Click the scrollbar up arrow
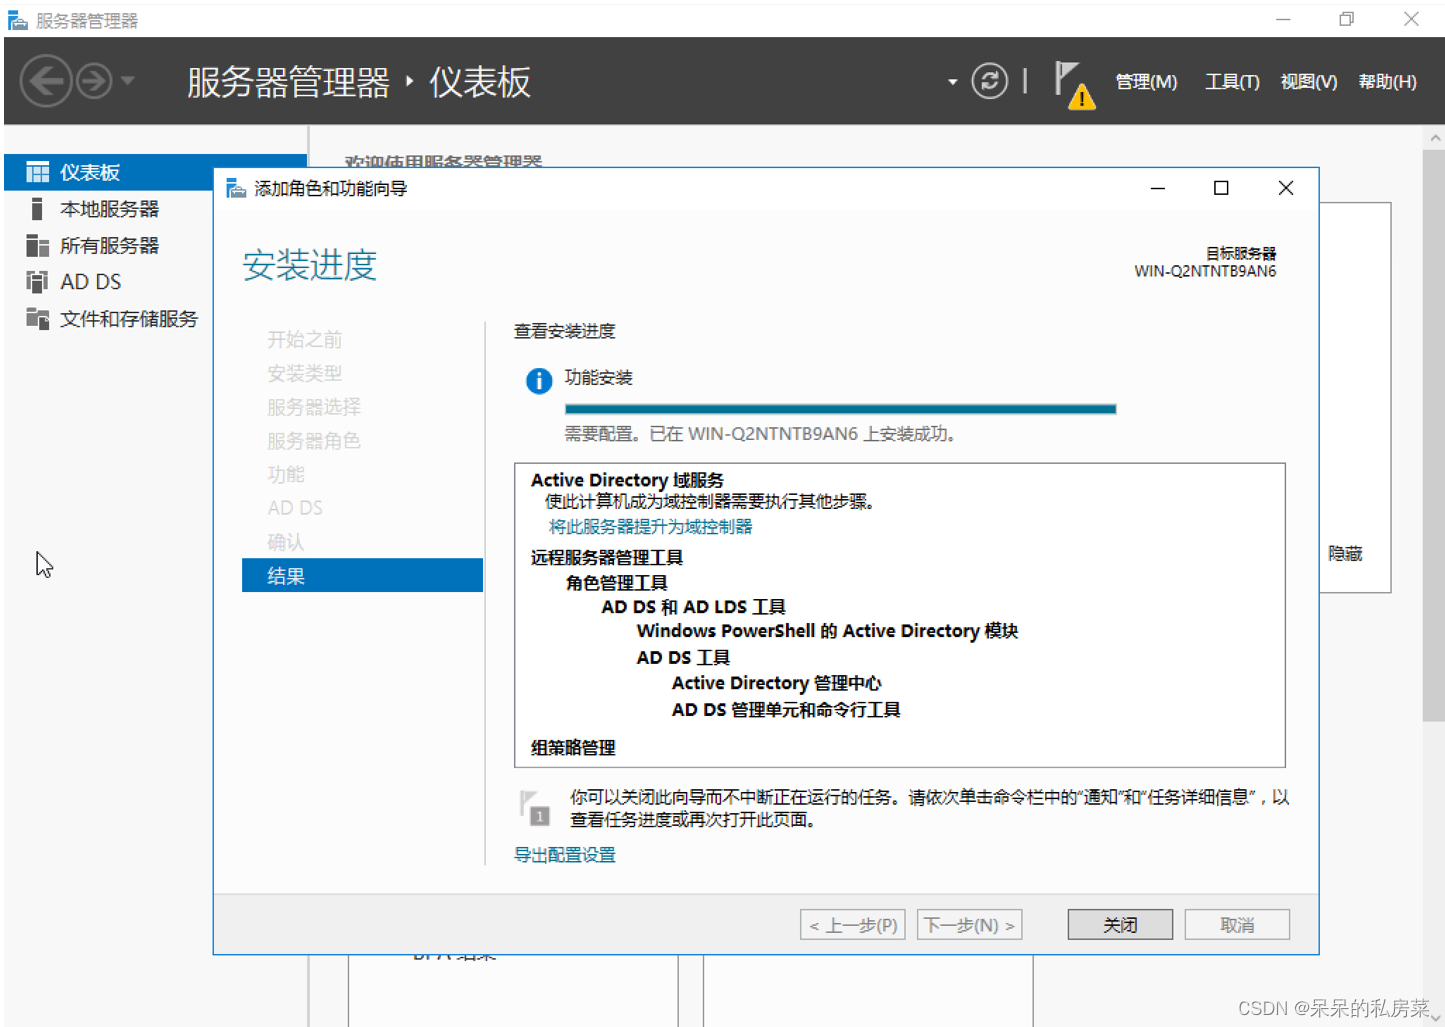 [1435, 138]
